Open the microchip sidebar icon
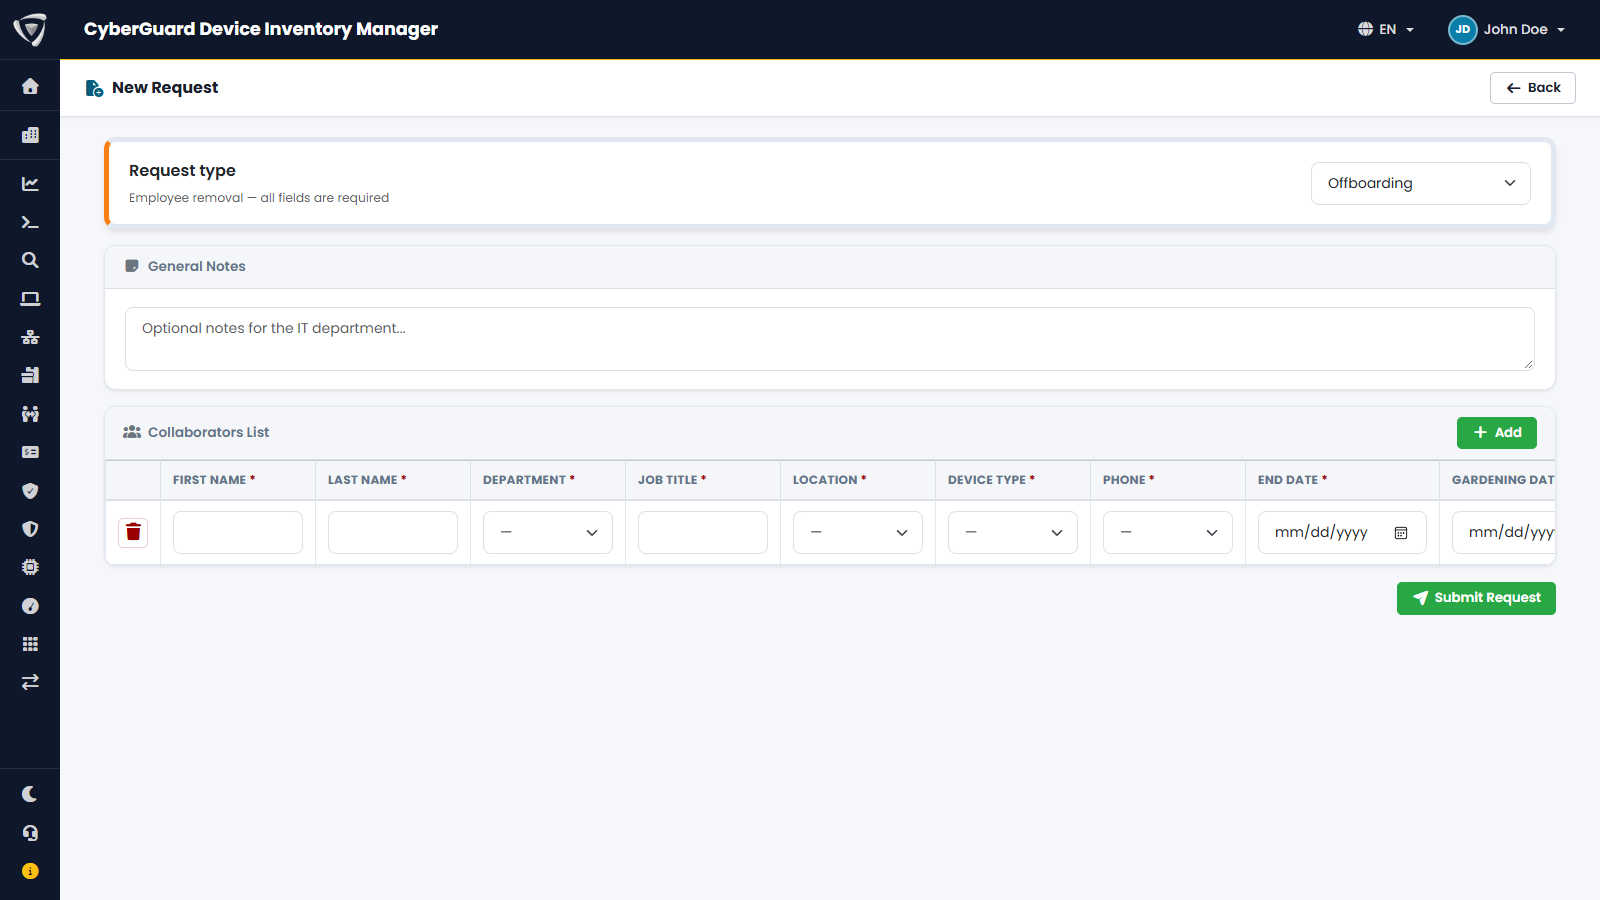 (30, 567)
